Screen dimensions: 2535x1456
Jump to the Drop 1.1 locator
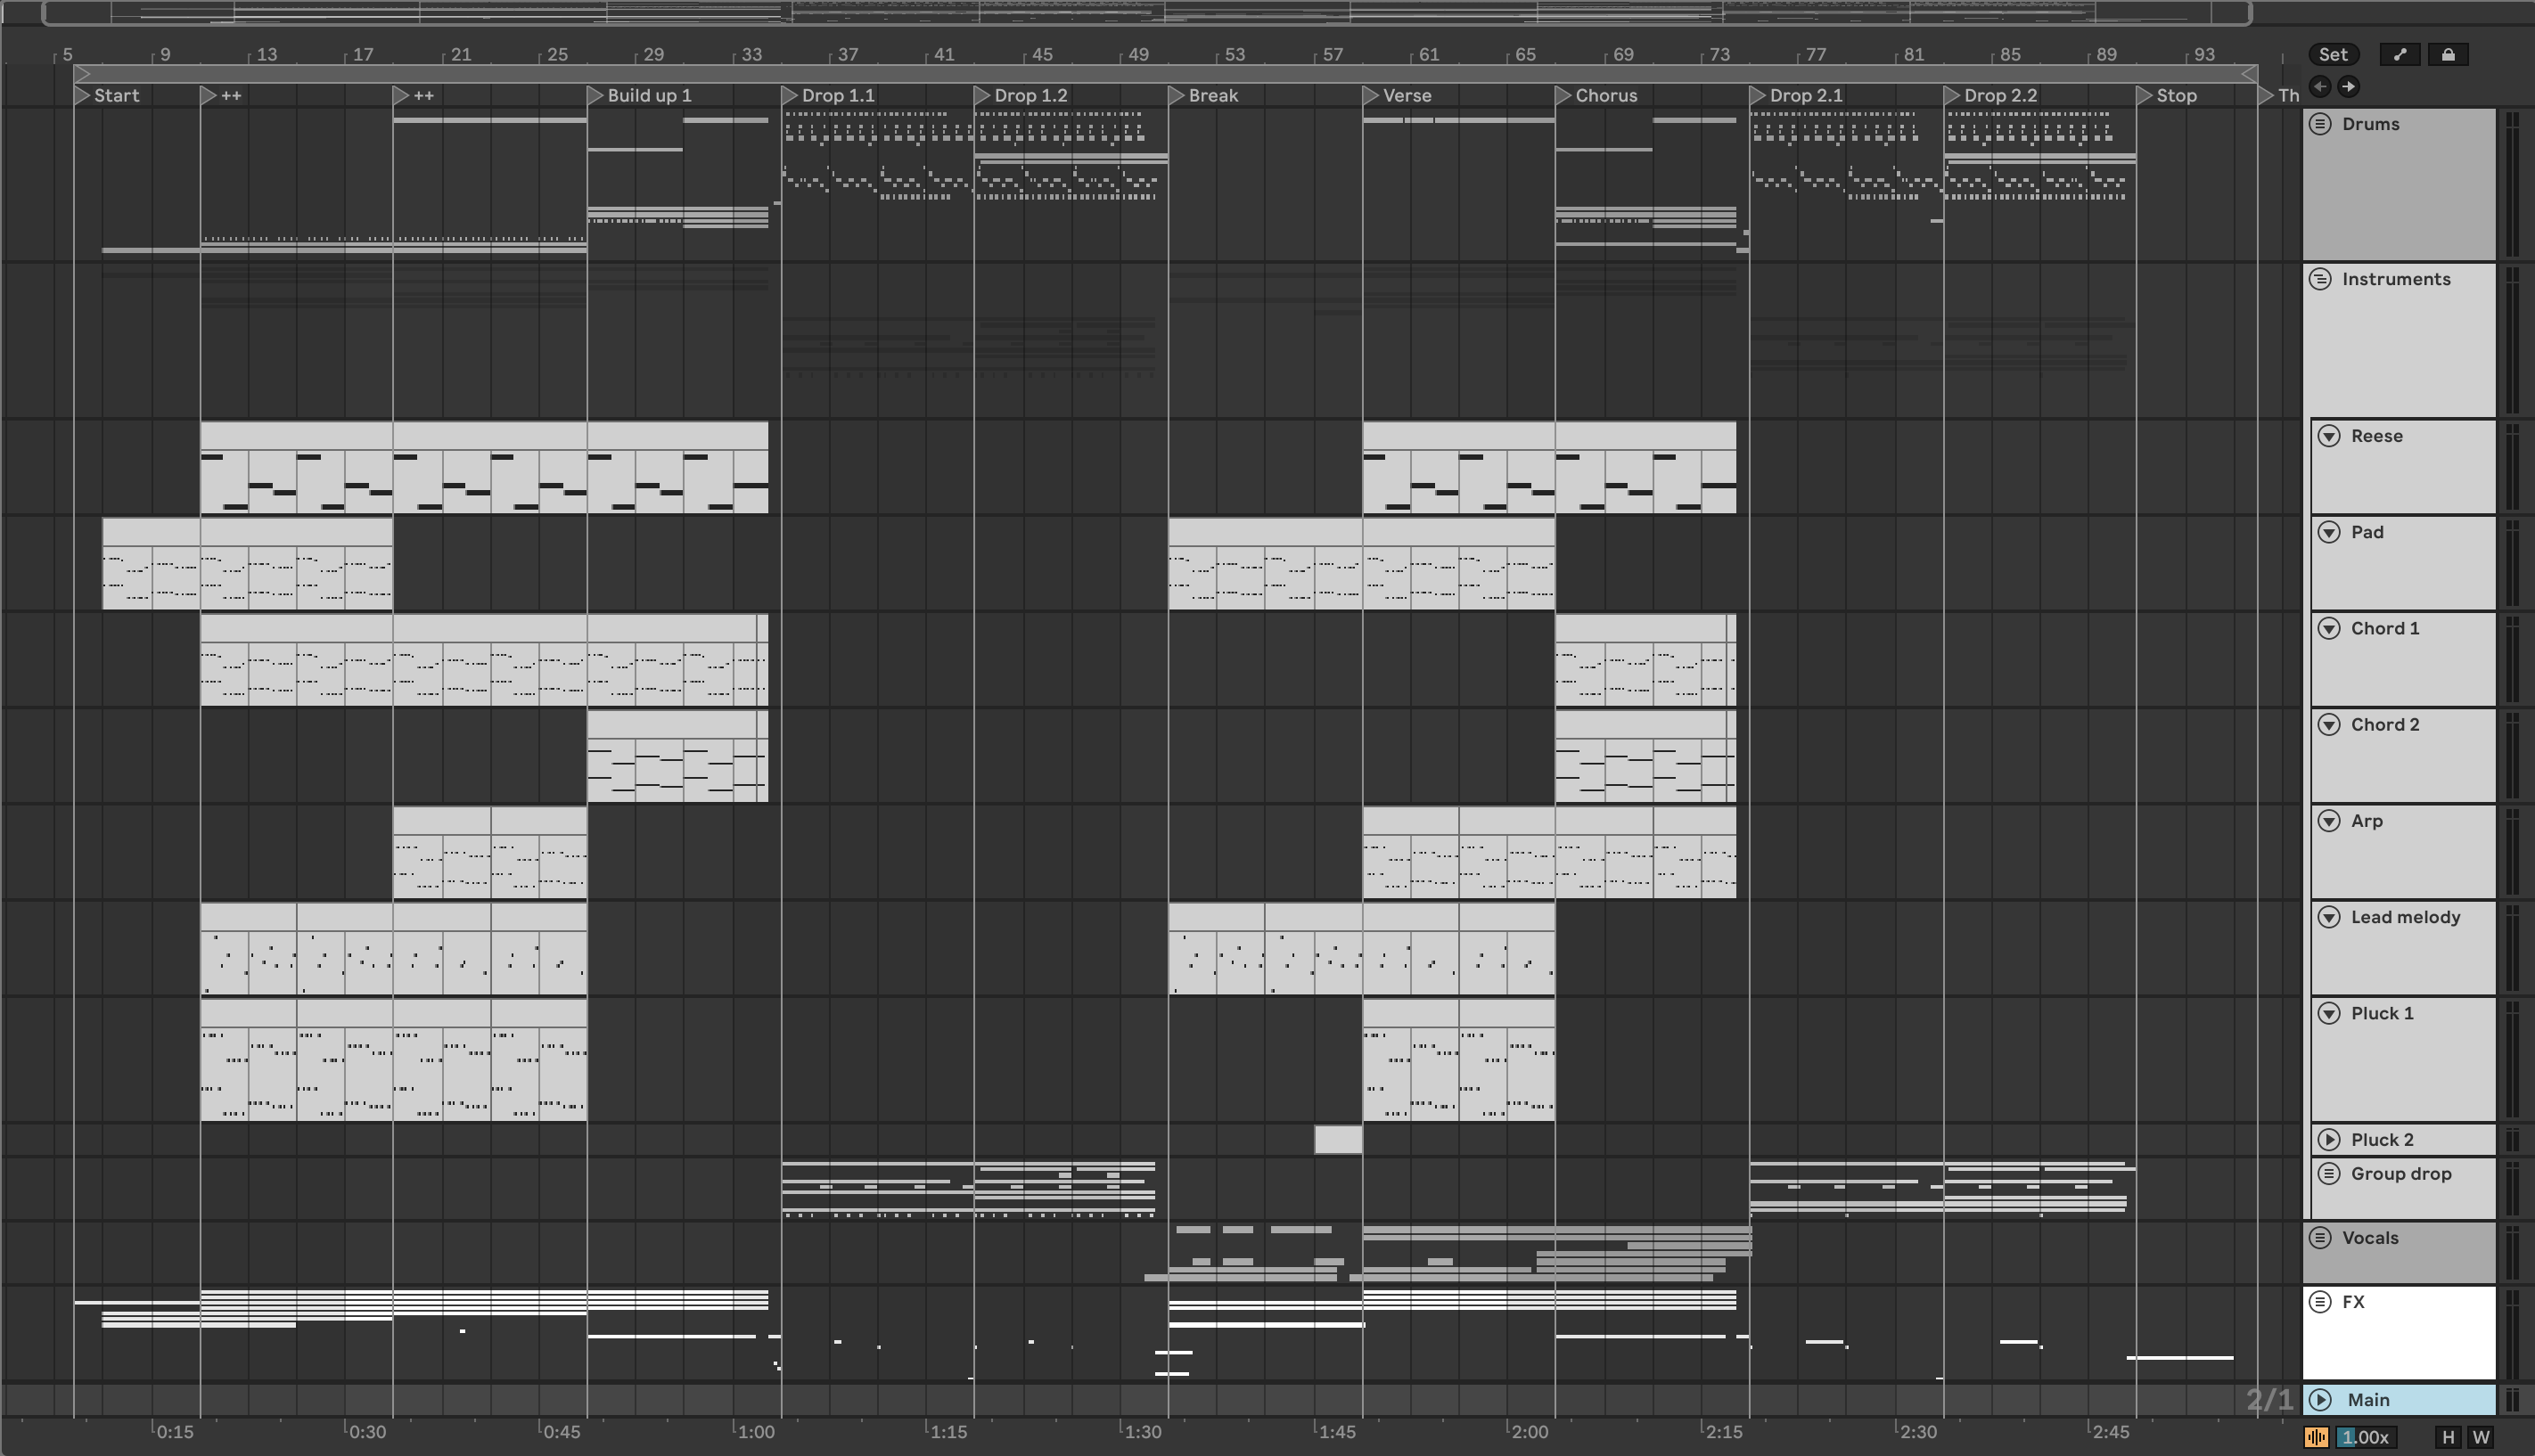pyautogui.click(x=829, y=96)
